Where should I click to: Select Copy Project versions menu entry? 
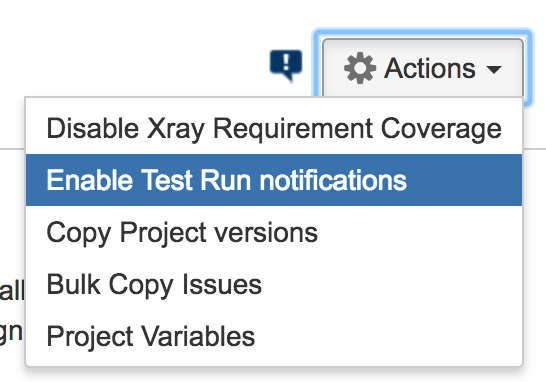[274, 232]
